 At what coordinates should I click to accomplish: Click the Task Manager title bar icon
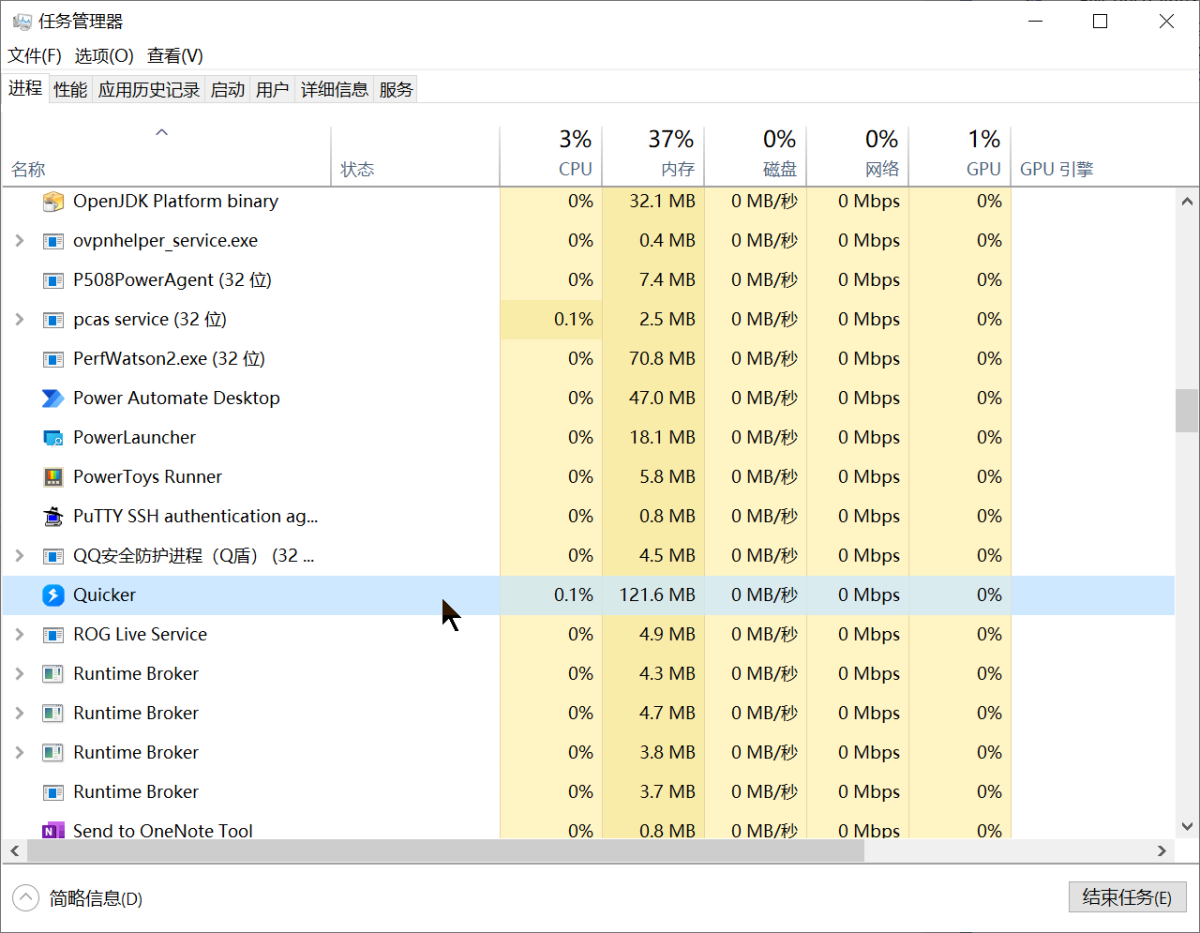tap(21, 21)
